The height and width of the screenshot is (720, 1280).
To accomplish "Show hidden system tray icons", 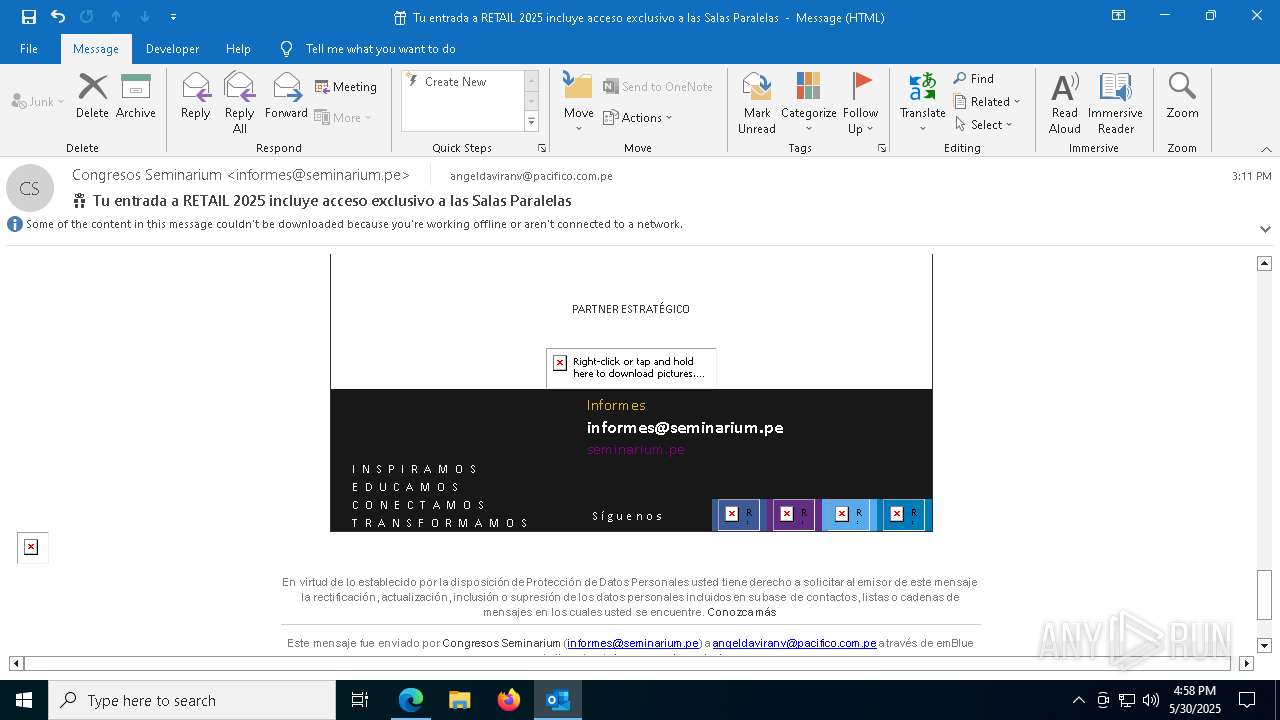I will click(x=1078, y=700).
